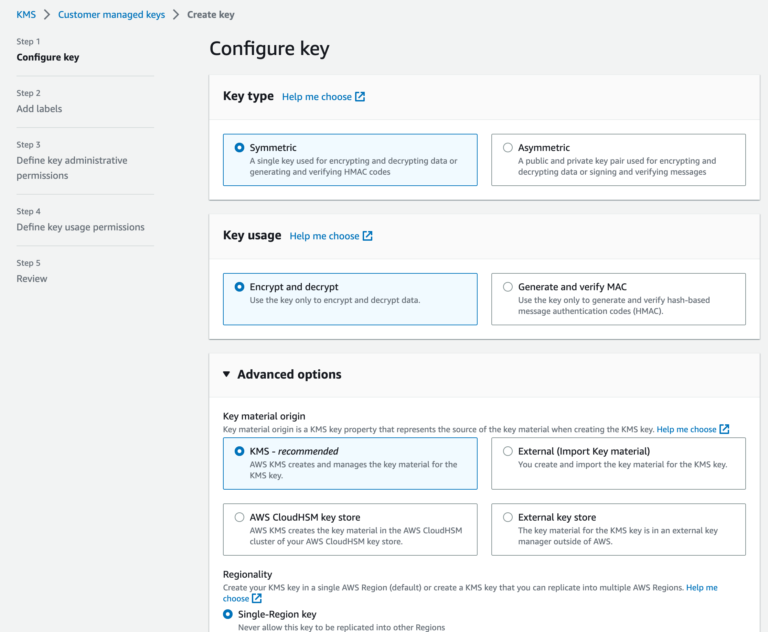The image size is (768, 632).
Task: Select the Asymmetric key type radio
Action: [508, 147]
